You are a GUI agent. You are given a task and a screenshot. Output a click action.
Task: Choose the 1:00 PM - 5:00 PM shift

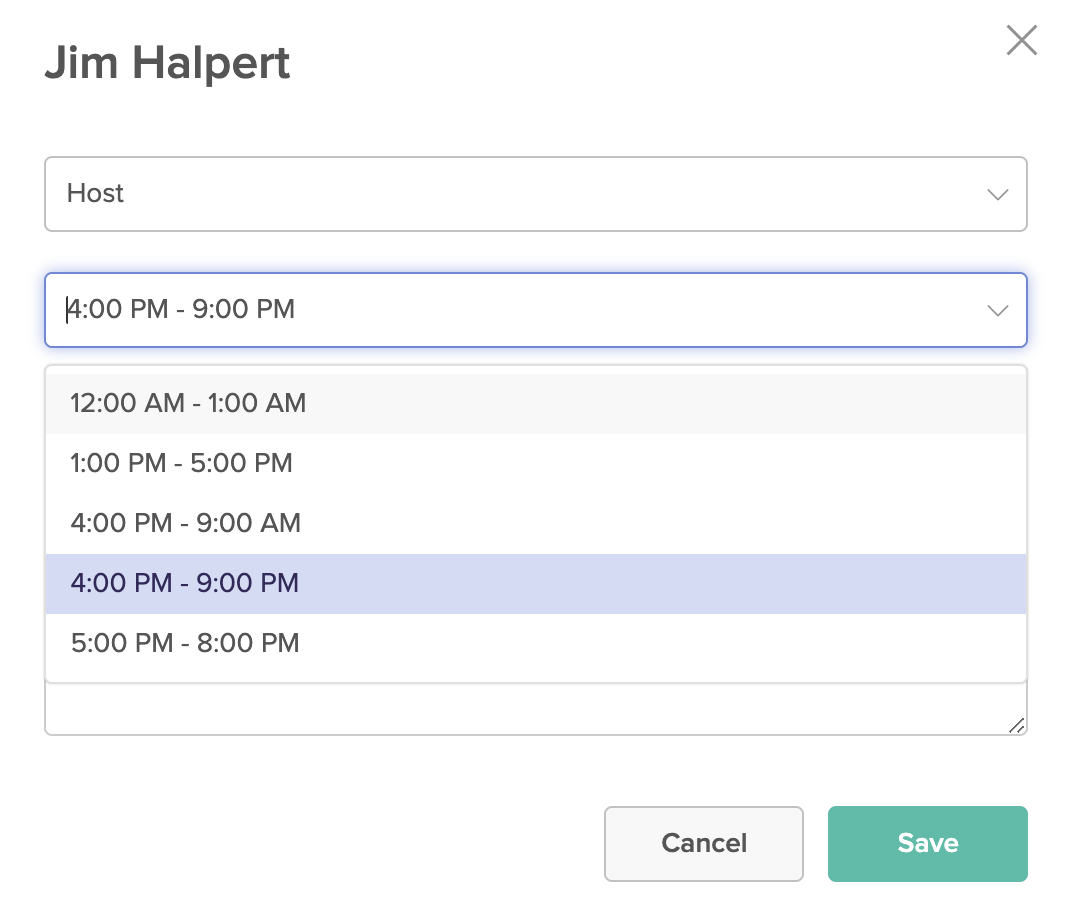pos(181,463)
